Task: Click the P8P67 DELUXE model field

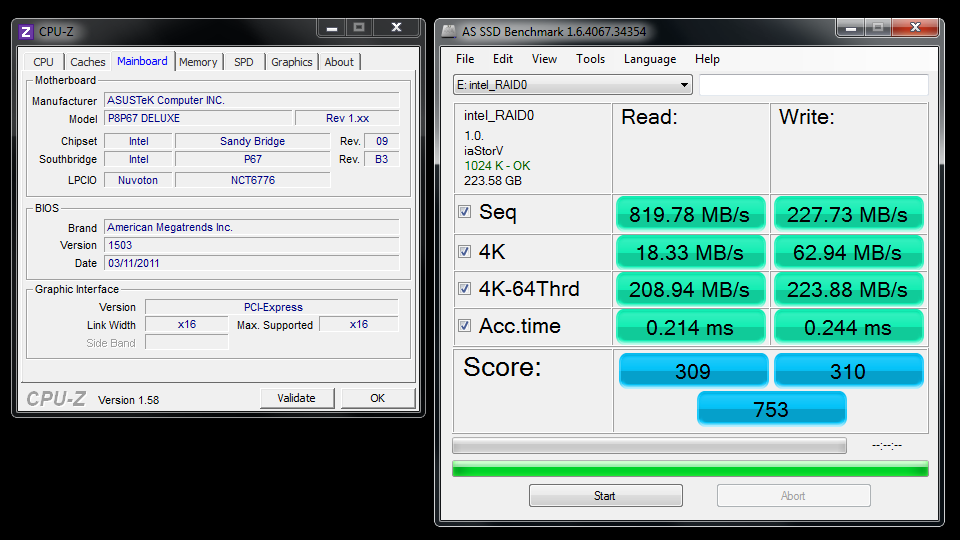Action: [x=198, y=118]
